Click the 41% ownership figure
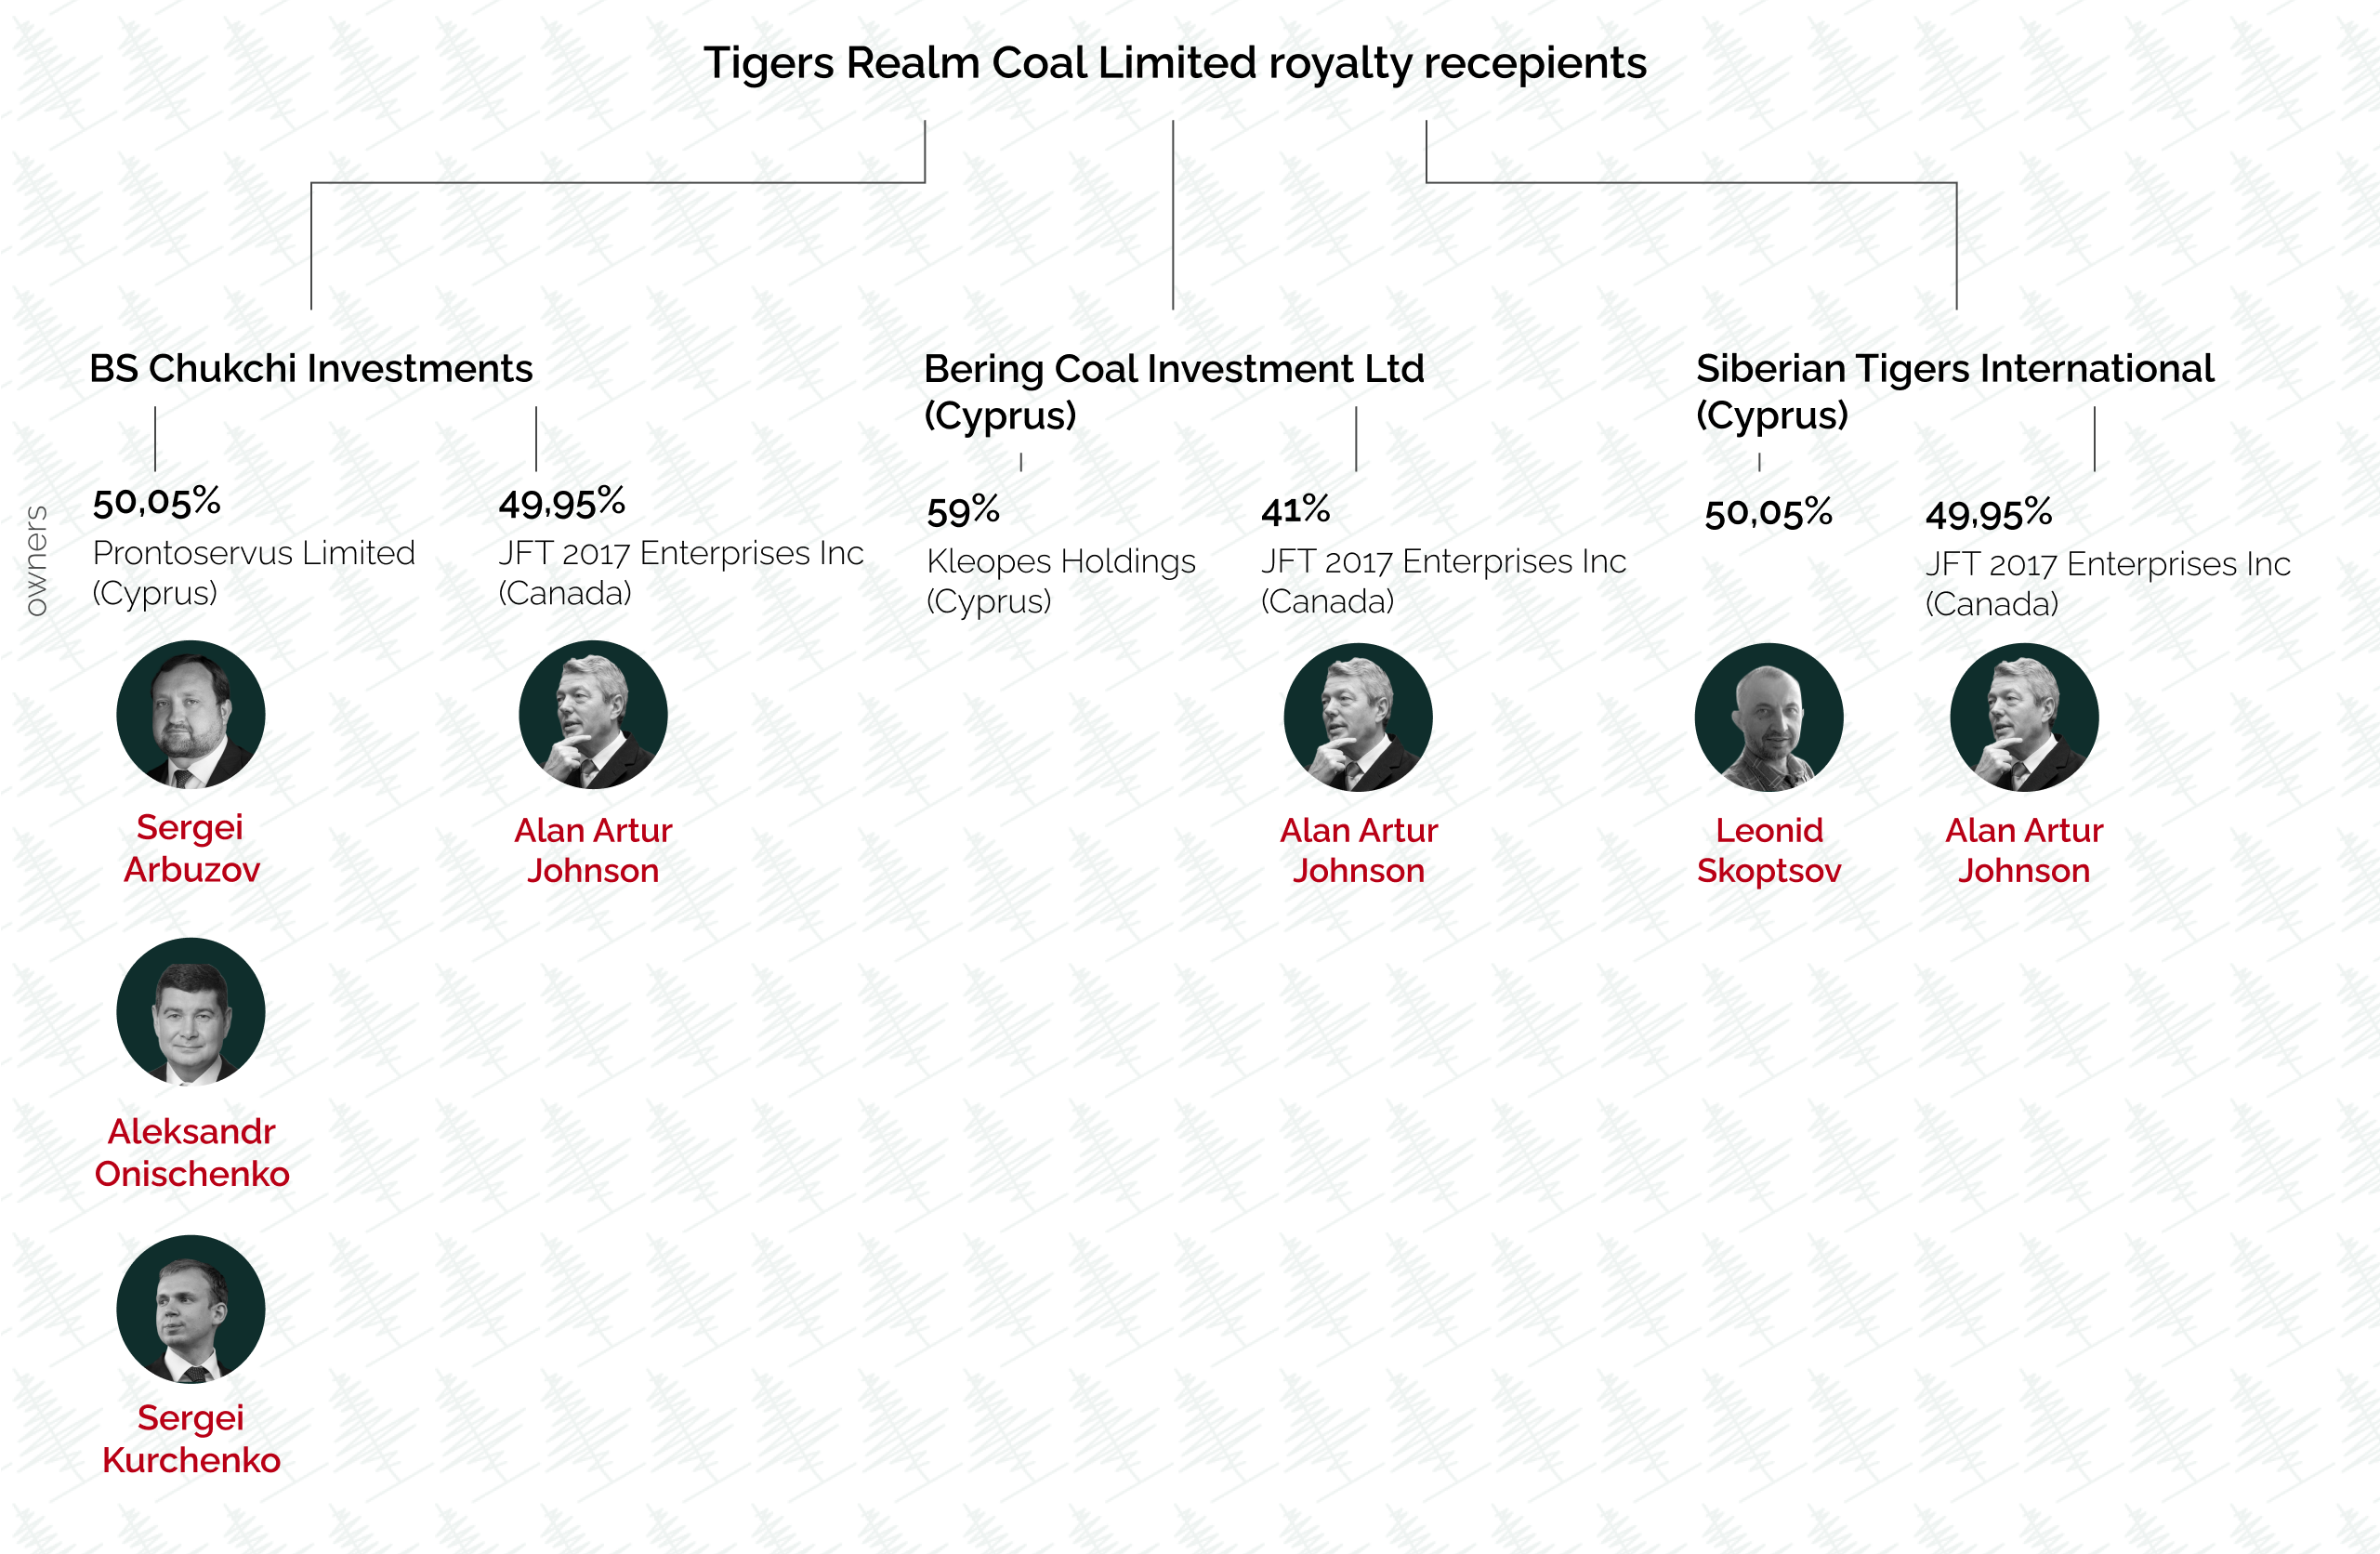This screenshot has height=1554, width=2380. click(x=1295, y=510)
